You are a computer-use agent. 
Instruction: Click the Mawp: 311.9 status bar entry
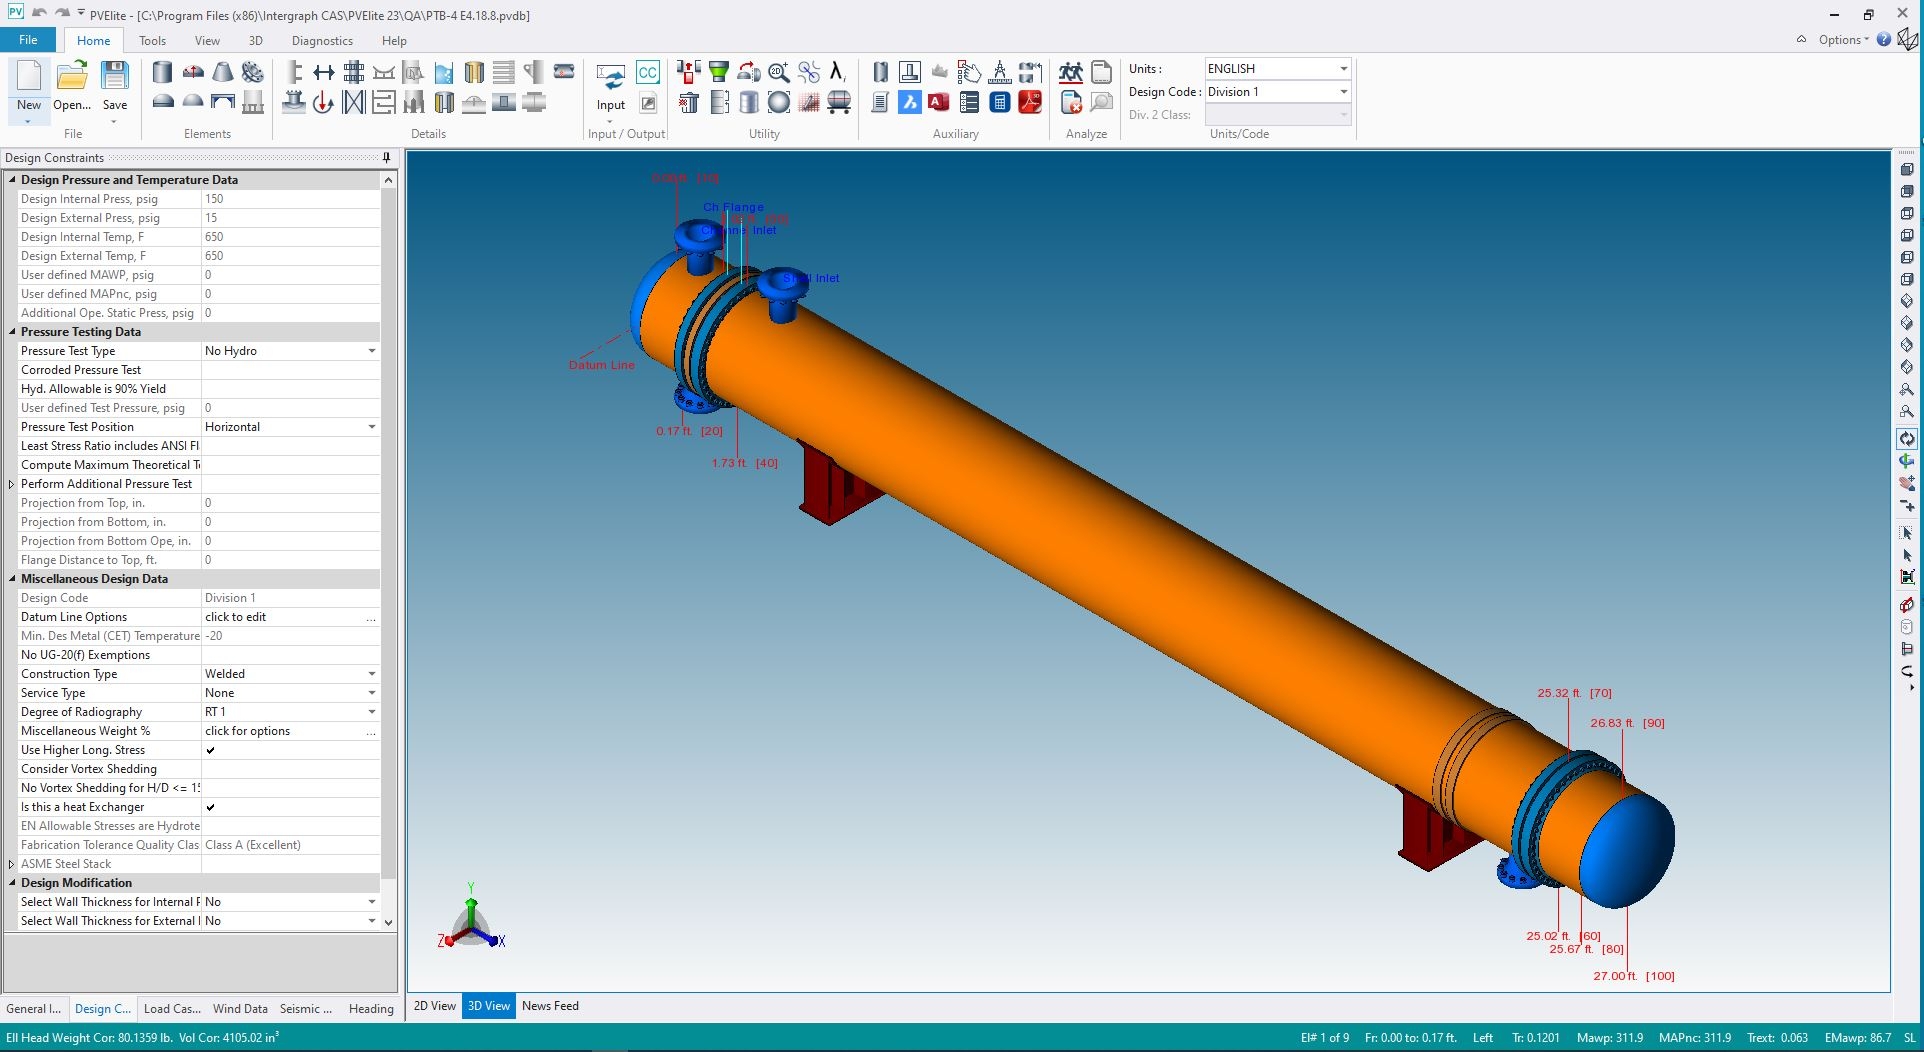(x=1610, y=1038)
